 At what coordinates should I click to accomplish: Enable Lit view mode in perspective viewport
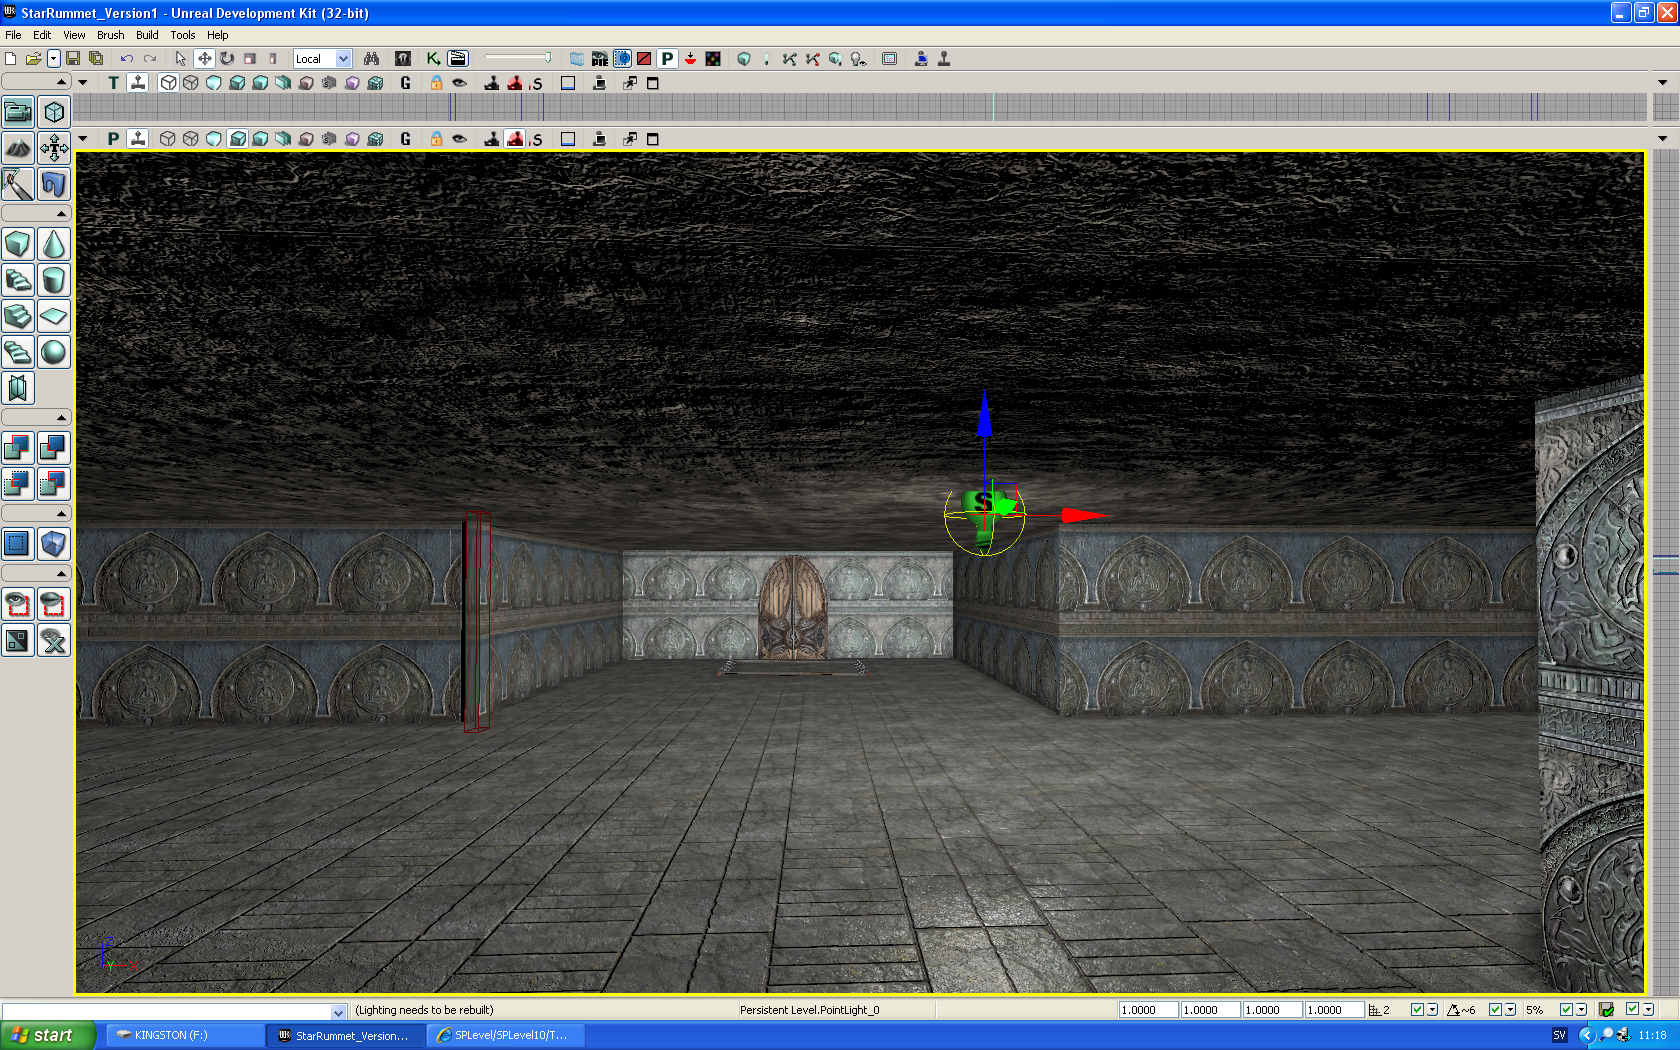(237, 139)
